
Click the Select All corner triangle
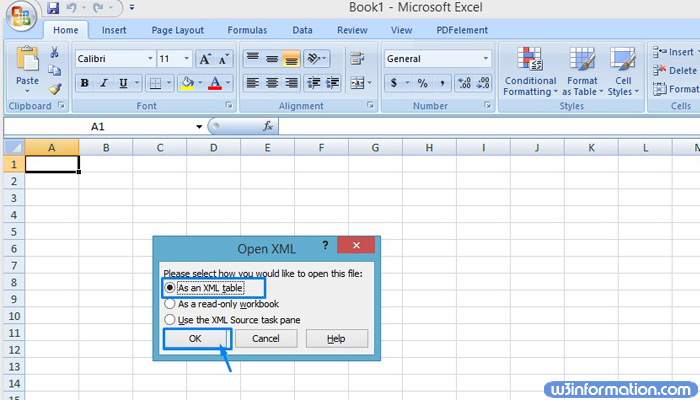pyautogui.click(x=14, y=147)
